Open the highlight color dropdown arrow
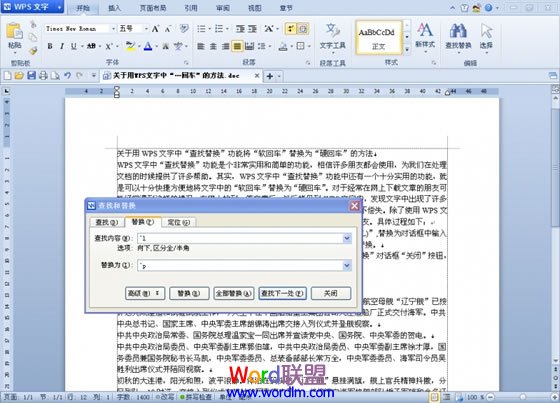This screenshot has height=403, width=560. coord(139,46)
